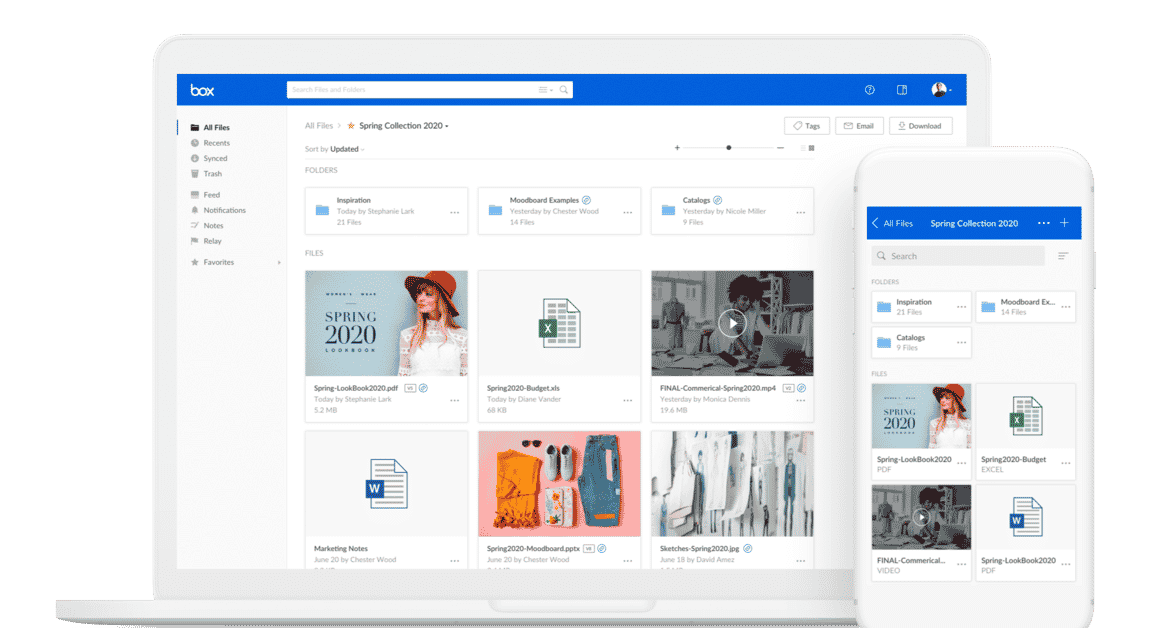The image size is (1150, 628).
Task: Open the phone header more options menu
Action: 1044,223
